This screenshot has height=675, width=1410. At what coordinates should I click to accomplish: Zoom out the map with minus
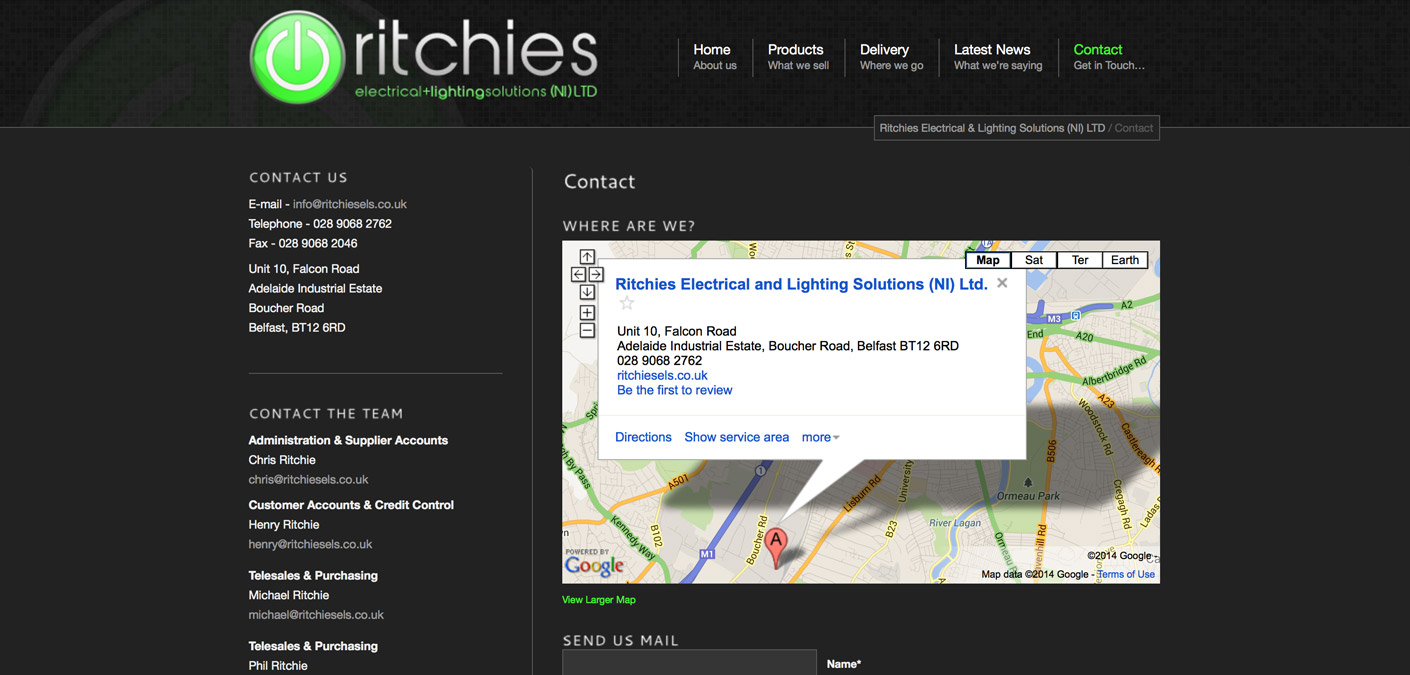pyautogui.click(x=587, y=331)
